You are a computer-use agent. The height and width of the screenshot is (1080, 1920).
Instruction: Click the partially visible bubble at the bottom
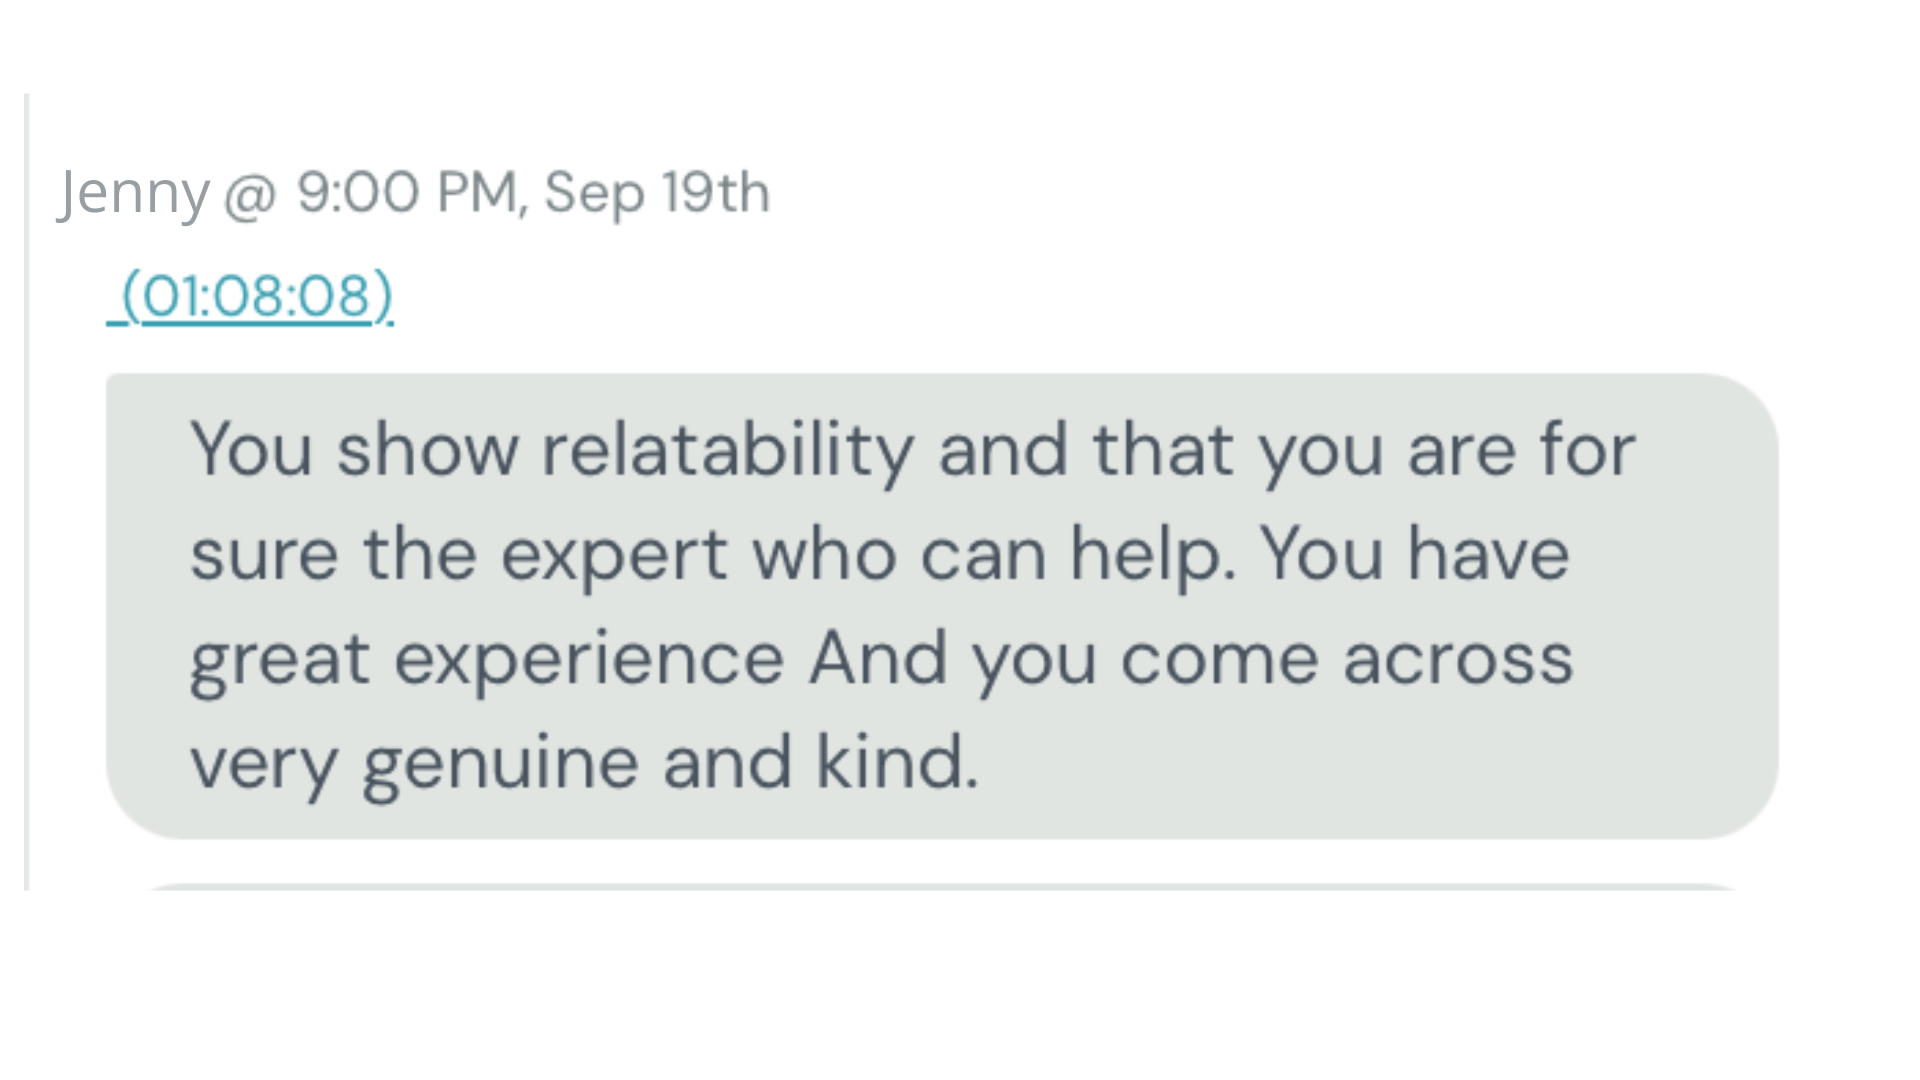940,886
